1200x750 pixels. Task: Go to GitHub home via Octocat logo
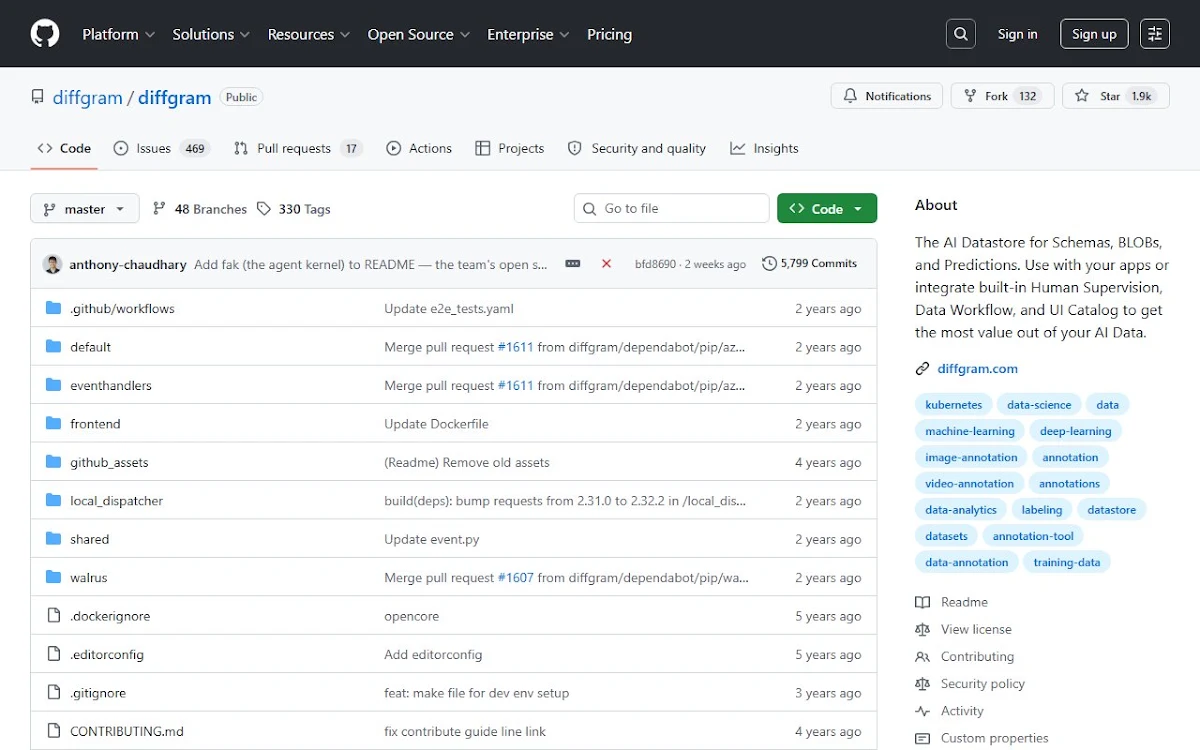point(45,34)
